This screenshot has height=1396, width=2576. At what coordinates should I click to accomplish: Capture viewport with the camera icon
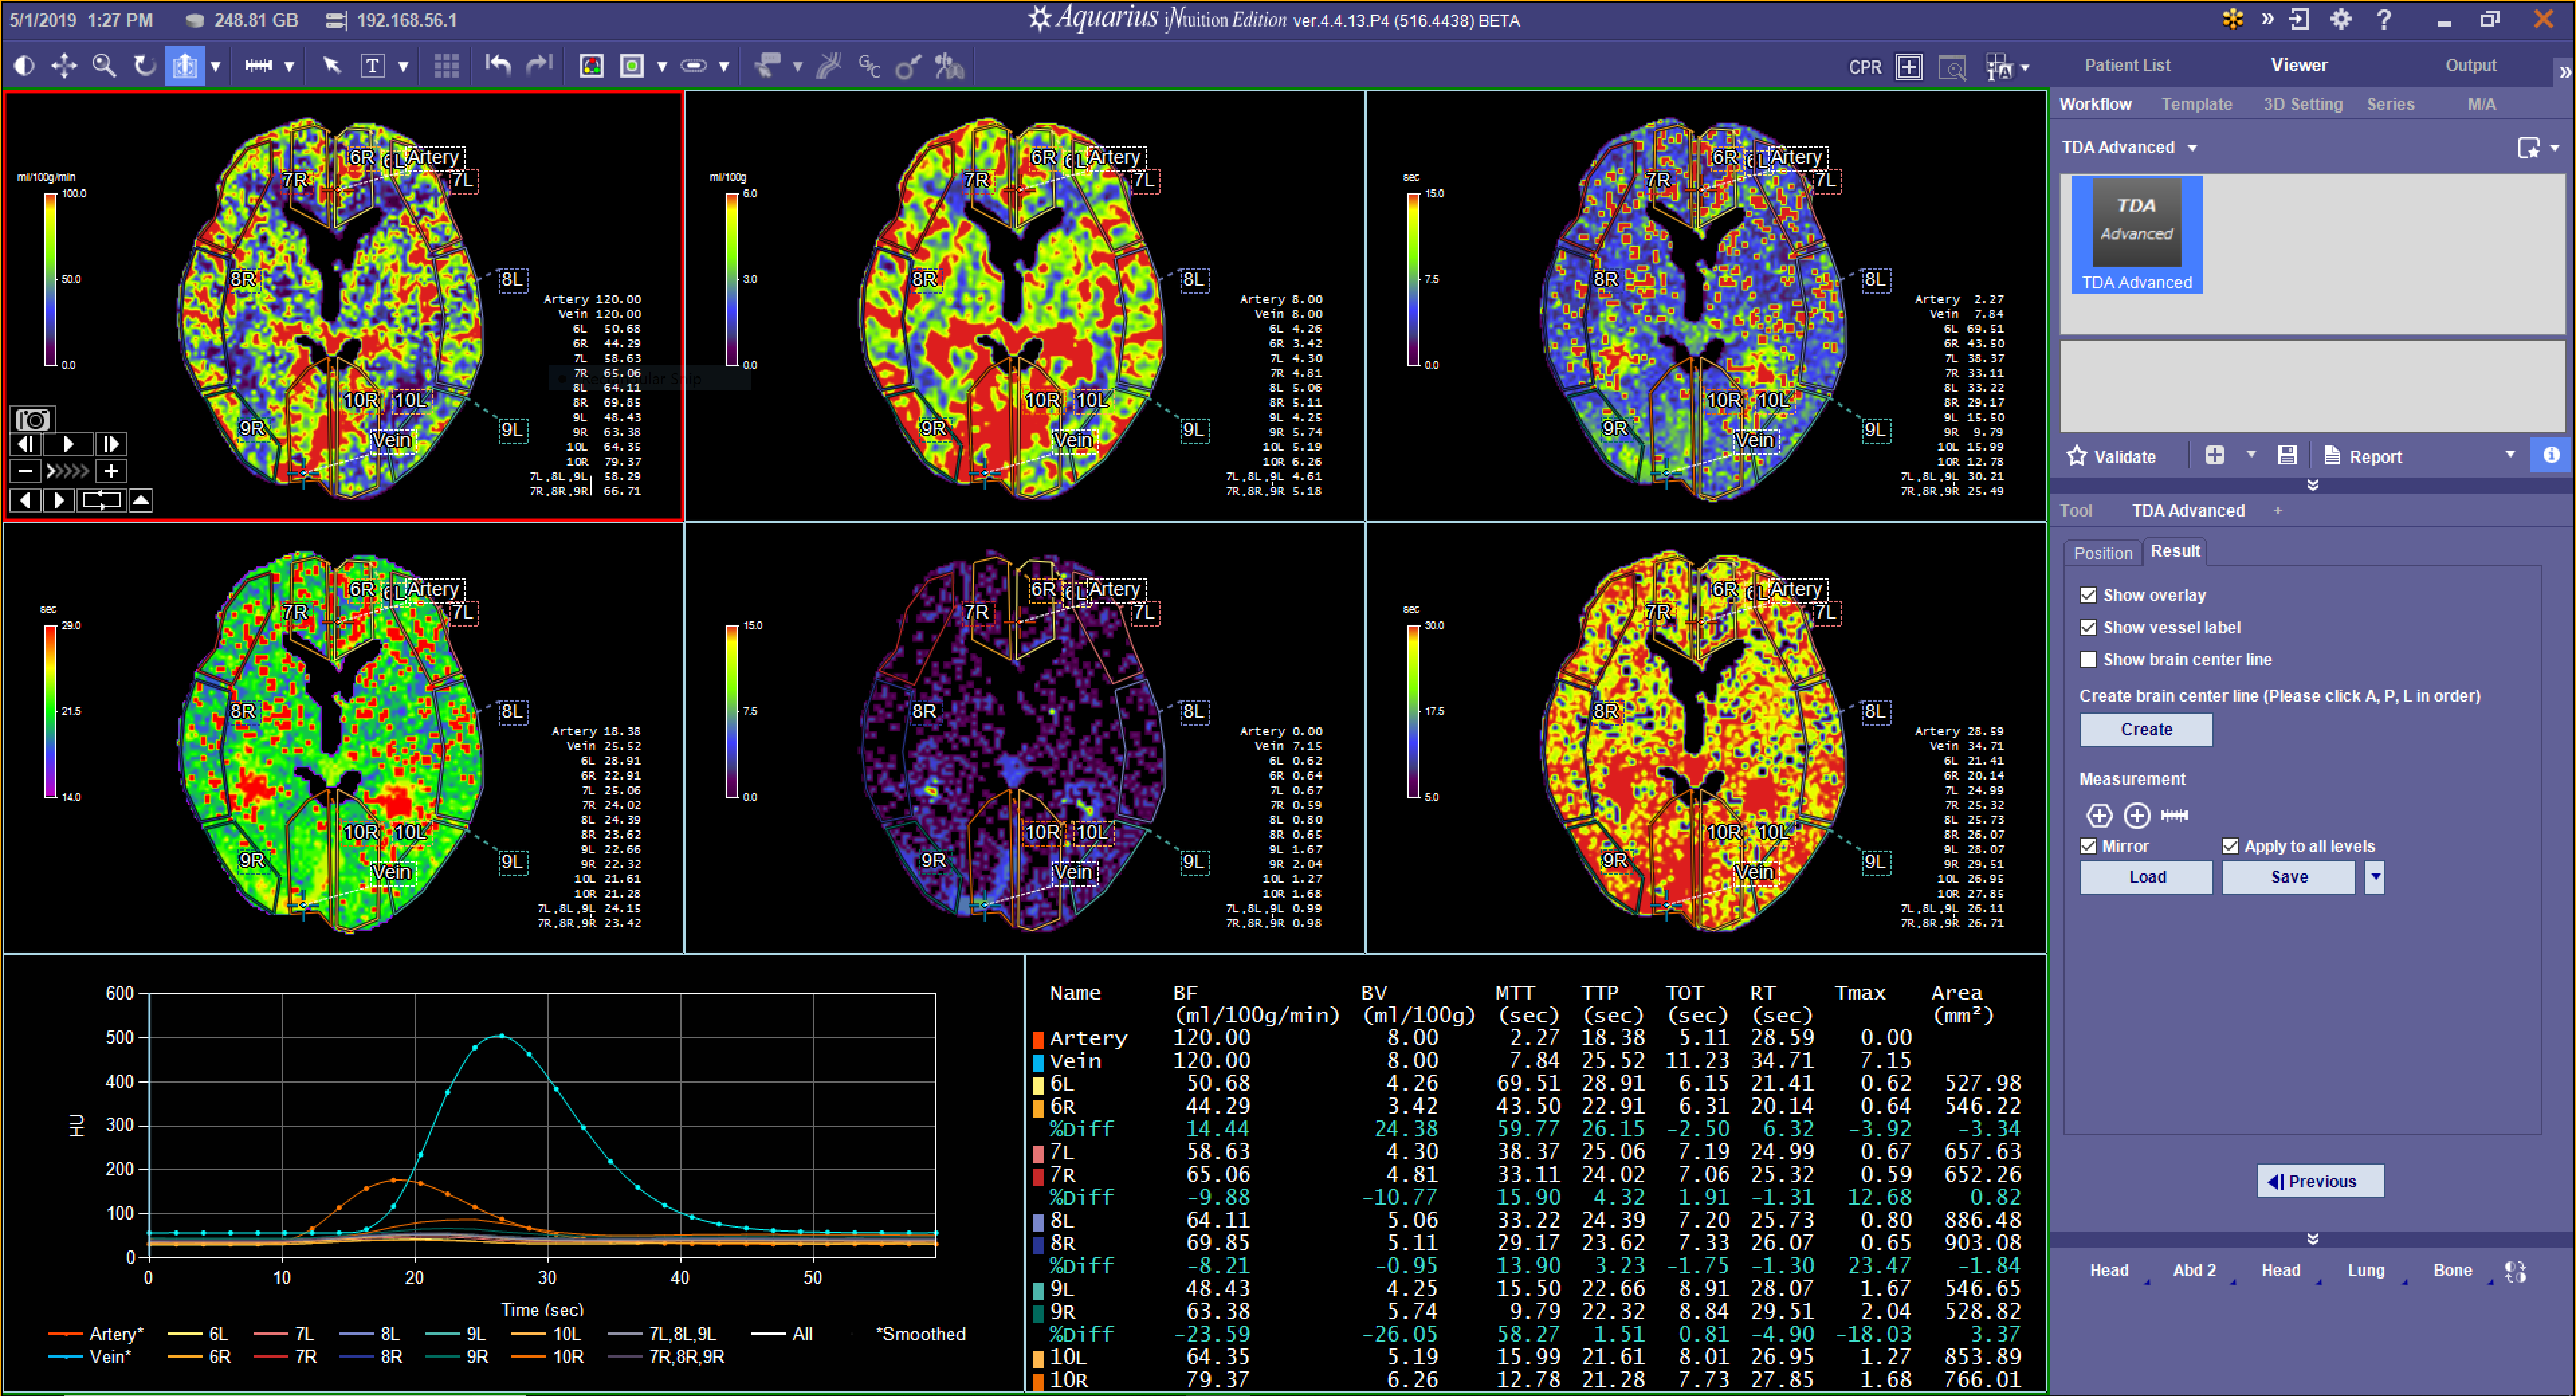(x=33, y=420)
